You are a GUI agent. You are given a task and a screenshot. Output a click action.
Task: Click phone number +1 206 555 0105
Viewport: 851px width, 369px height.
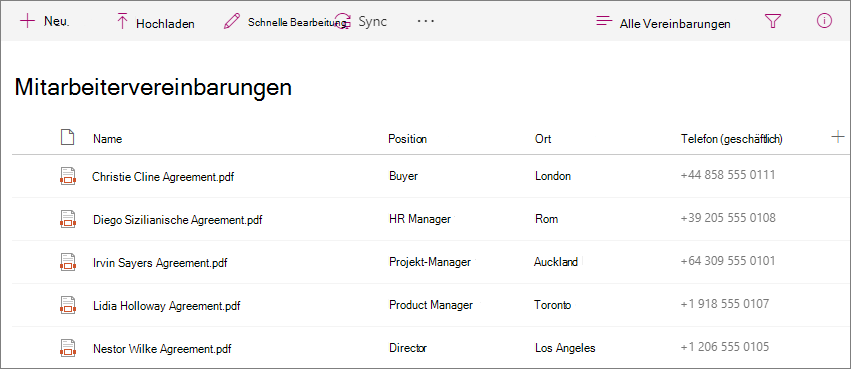click(x=725, y=346)
